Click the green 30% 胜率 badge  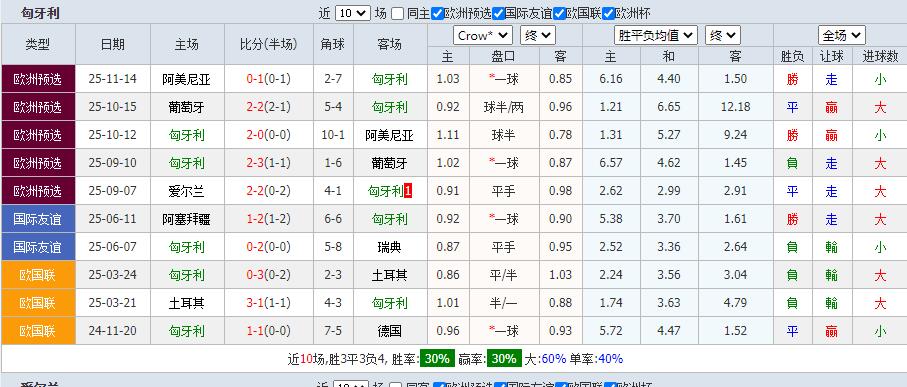coord(437,359)
